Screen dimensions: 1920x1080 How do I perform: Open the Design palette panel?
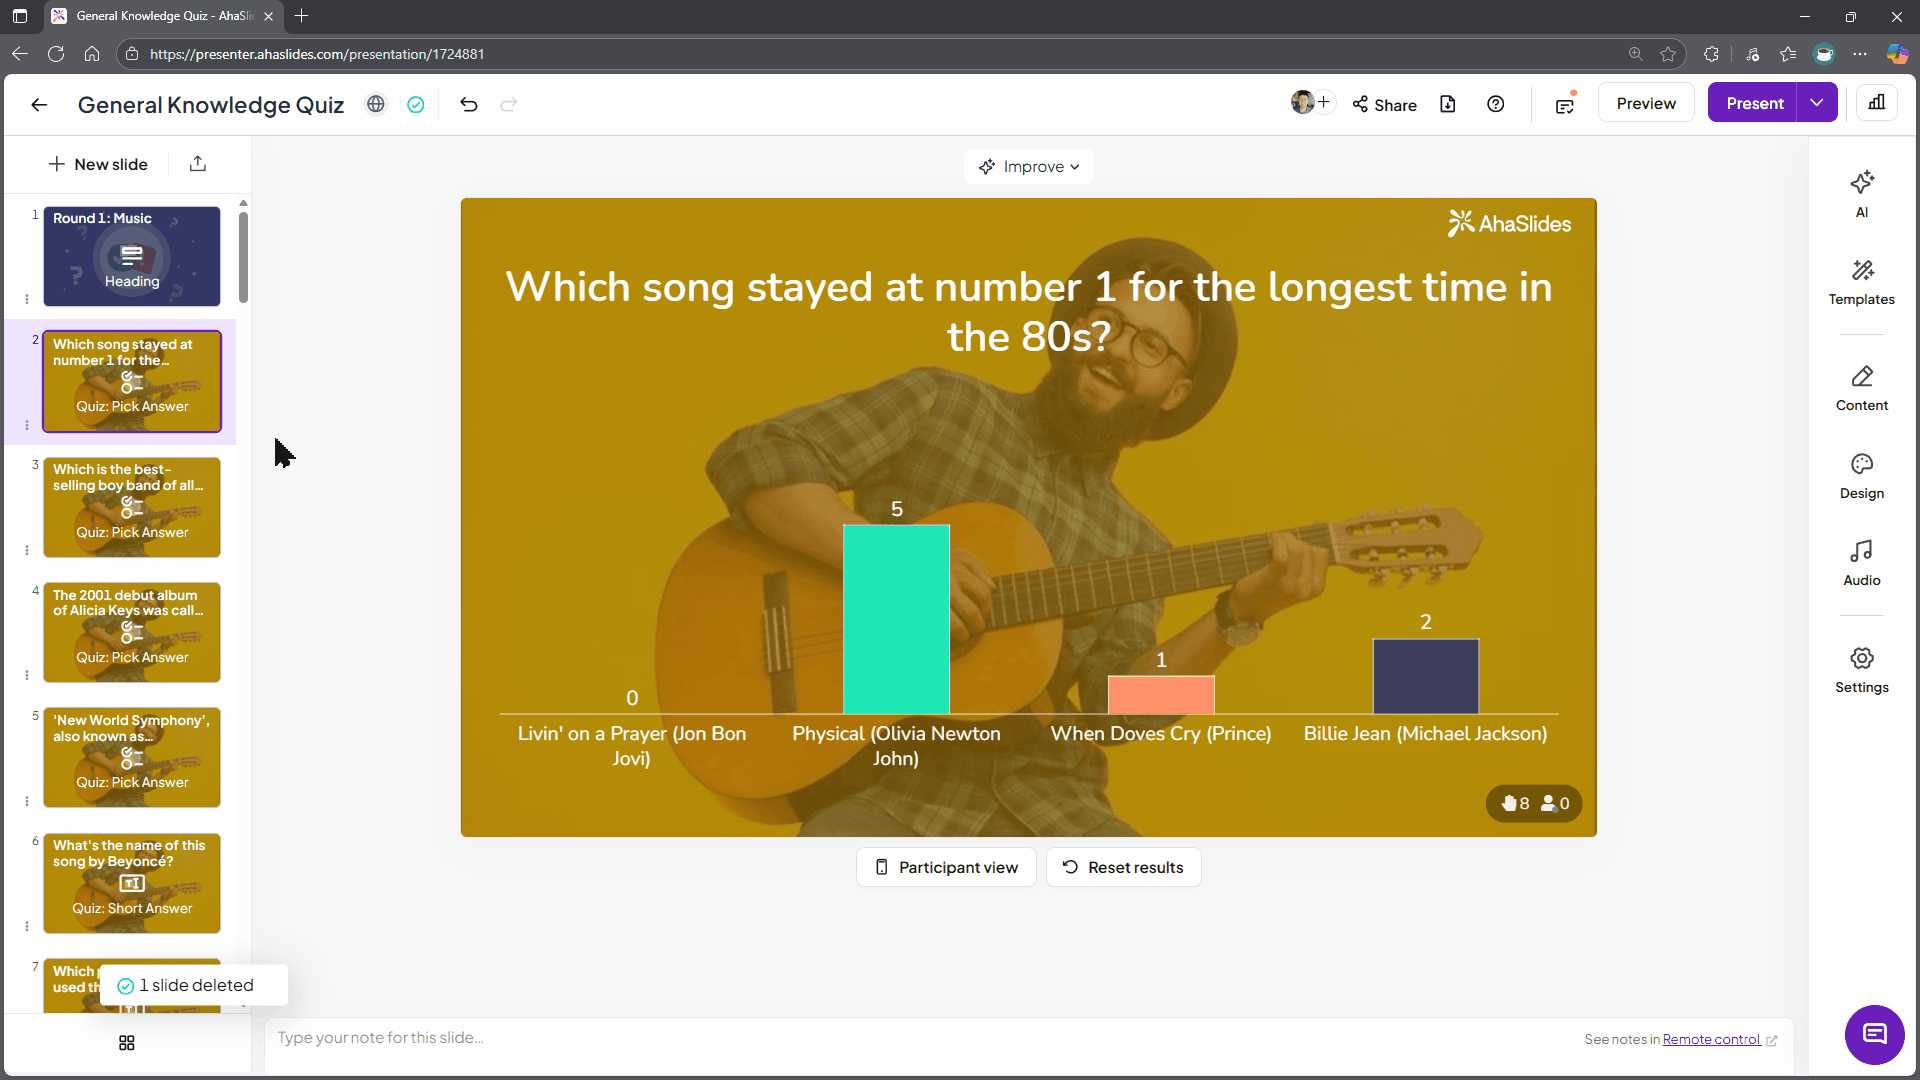1861,475
